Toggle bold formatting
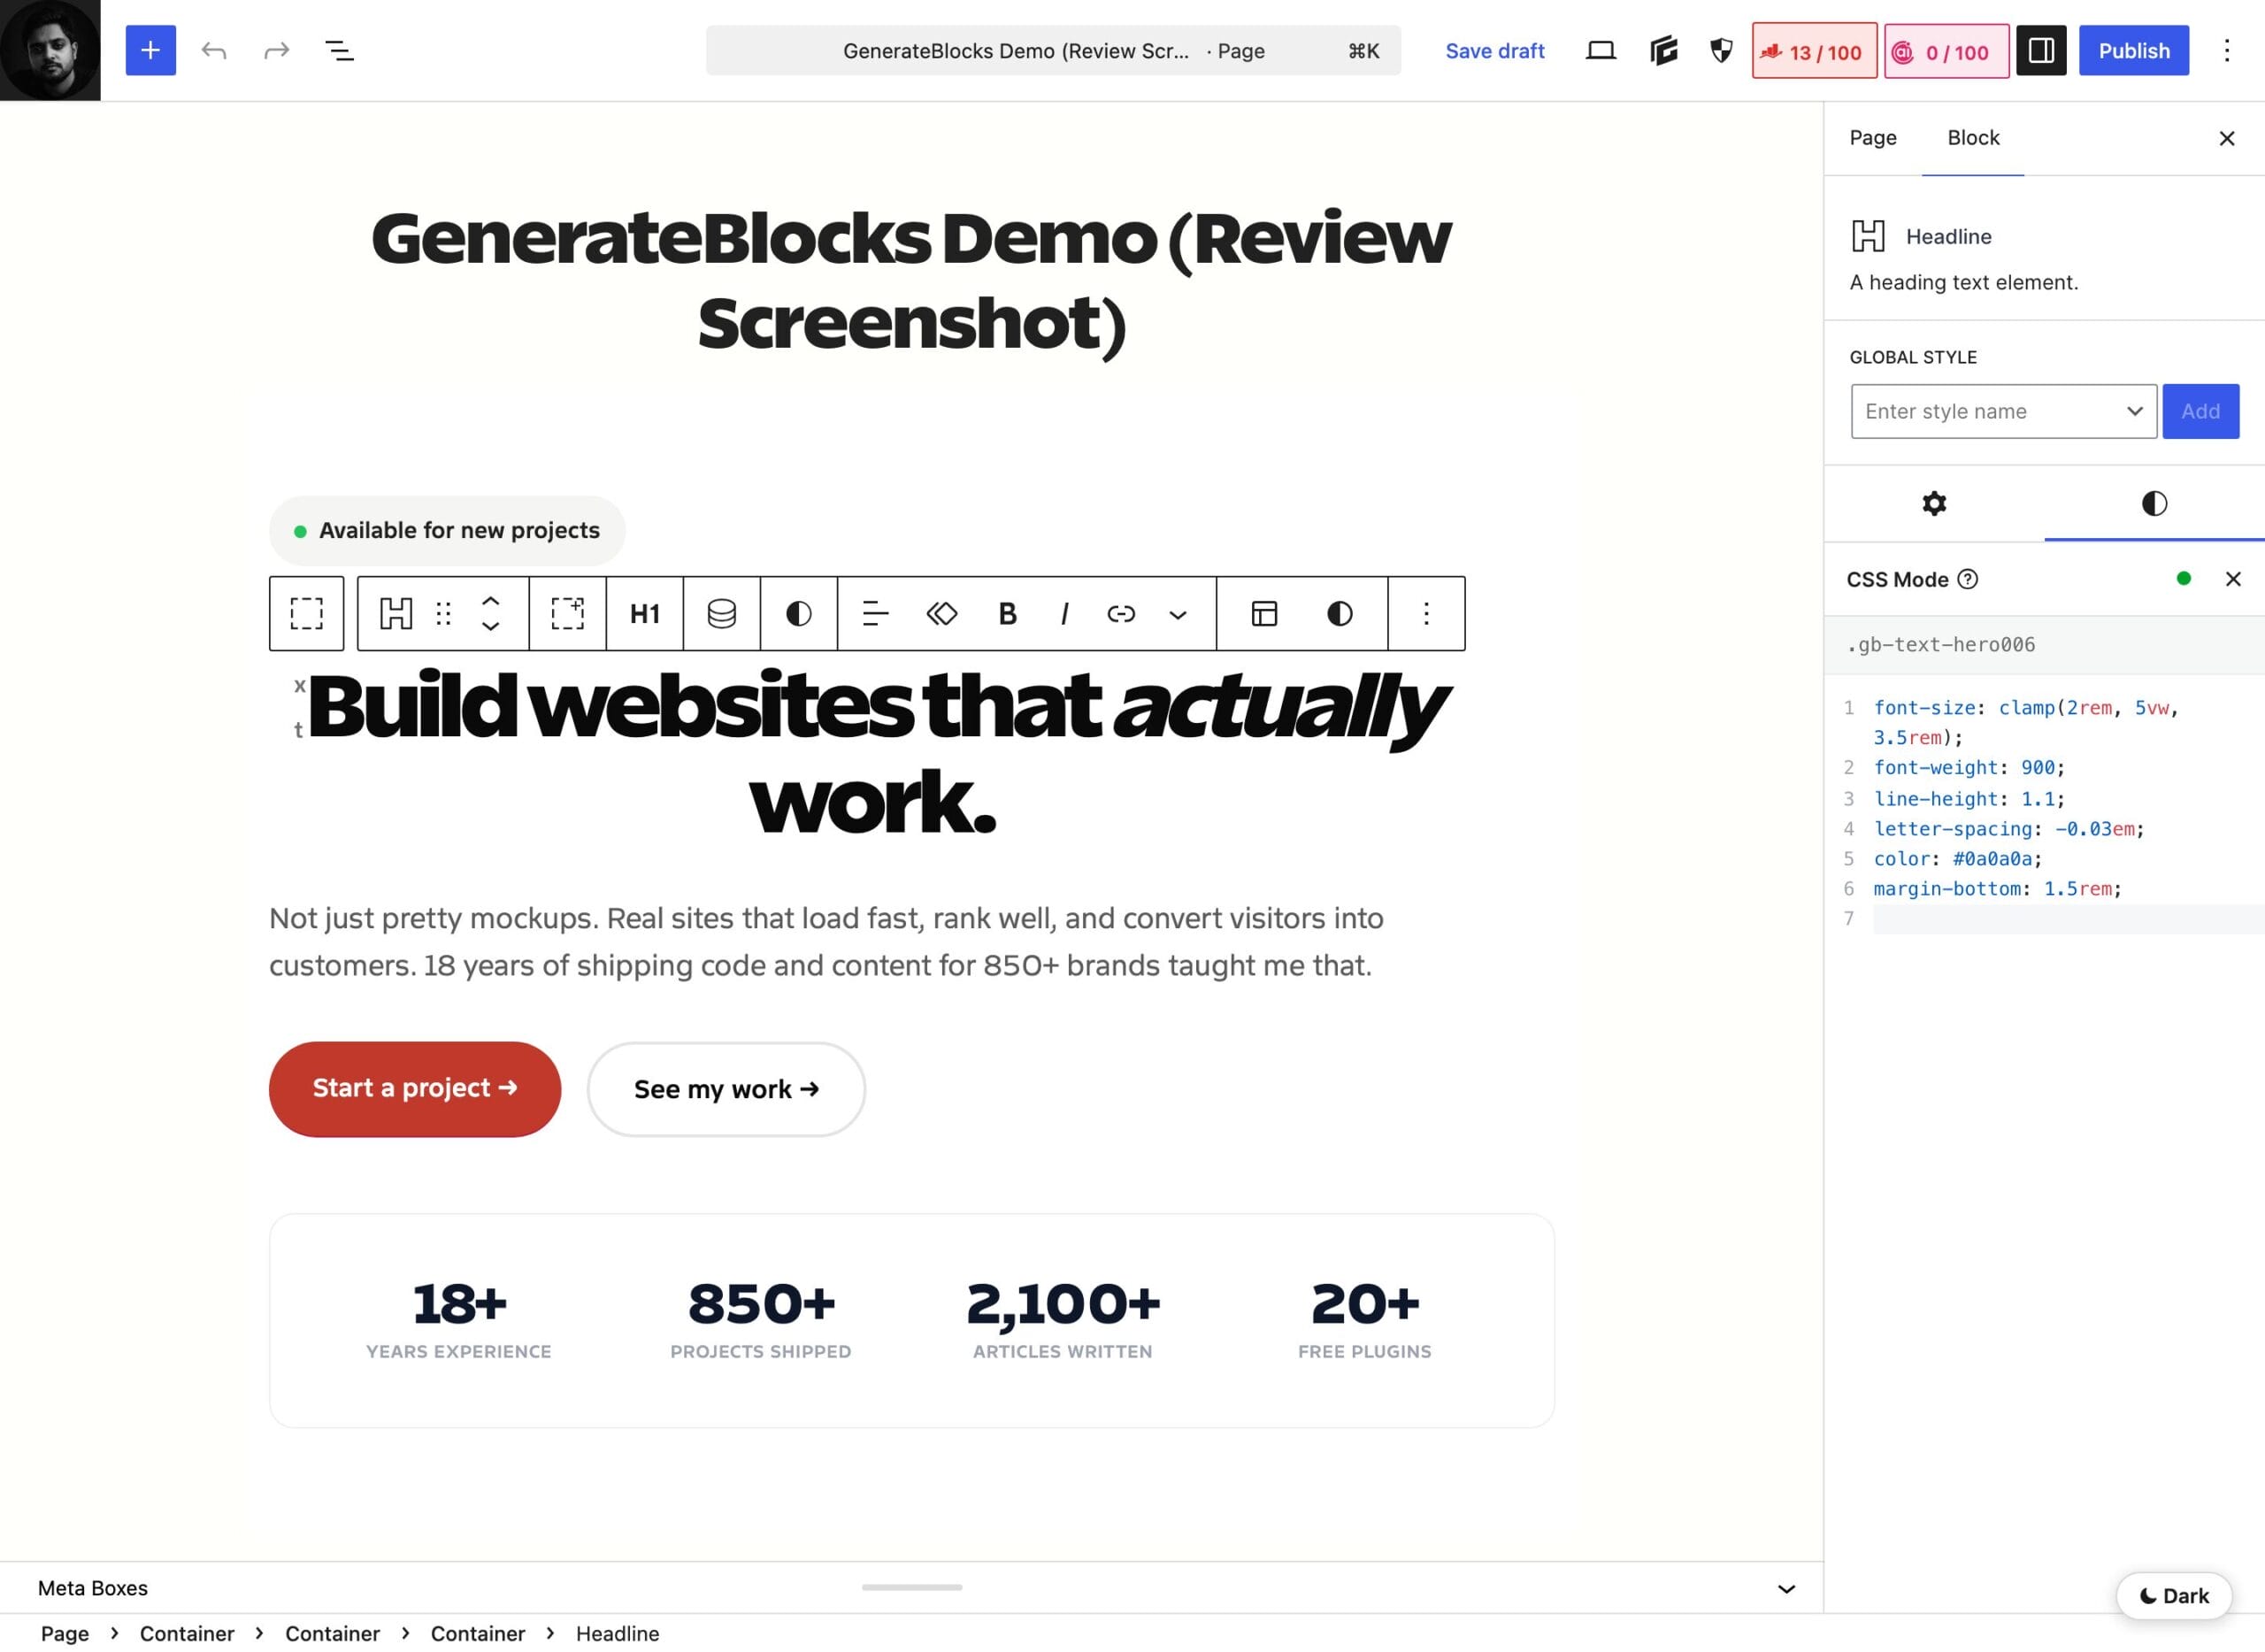 (x=1007, y=613)
